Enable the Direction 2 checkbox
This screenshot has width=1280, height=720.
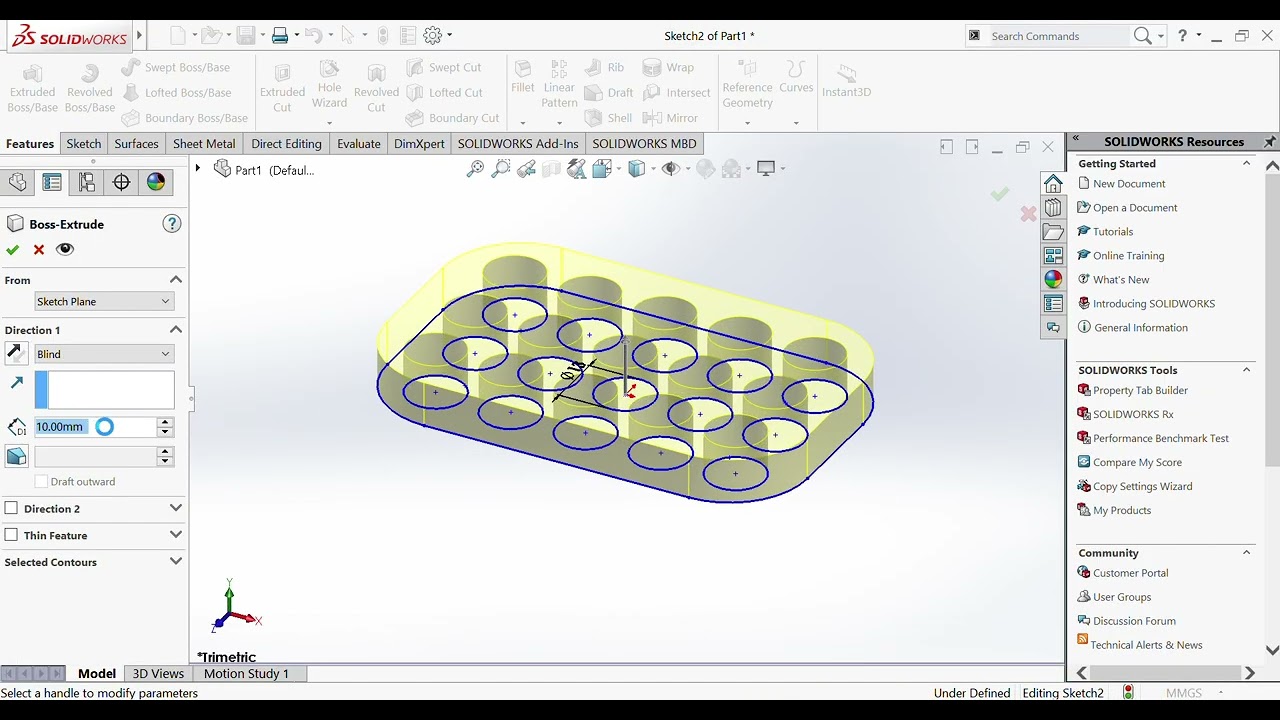coord(11,508)
